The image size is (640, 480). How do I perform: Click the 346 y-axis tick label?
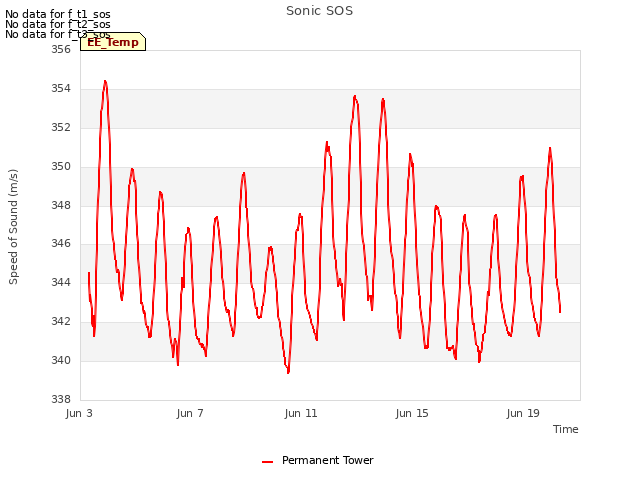(61, 244)
